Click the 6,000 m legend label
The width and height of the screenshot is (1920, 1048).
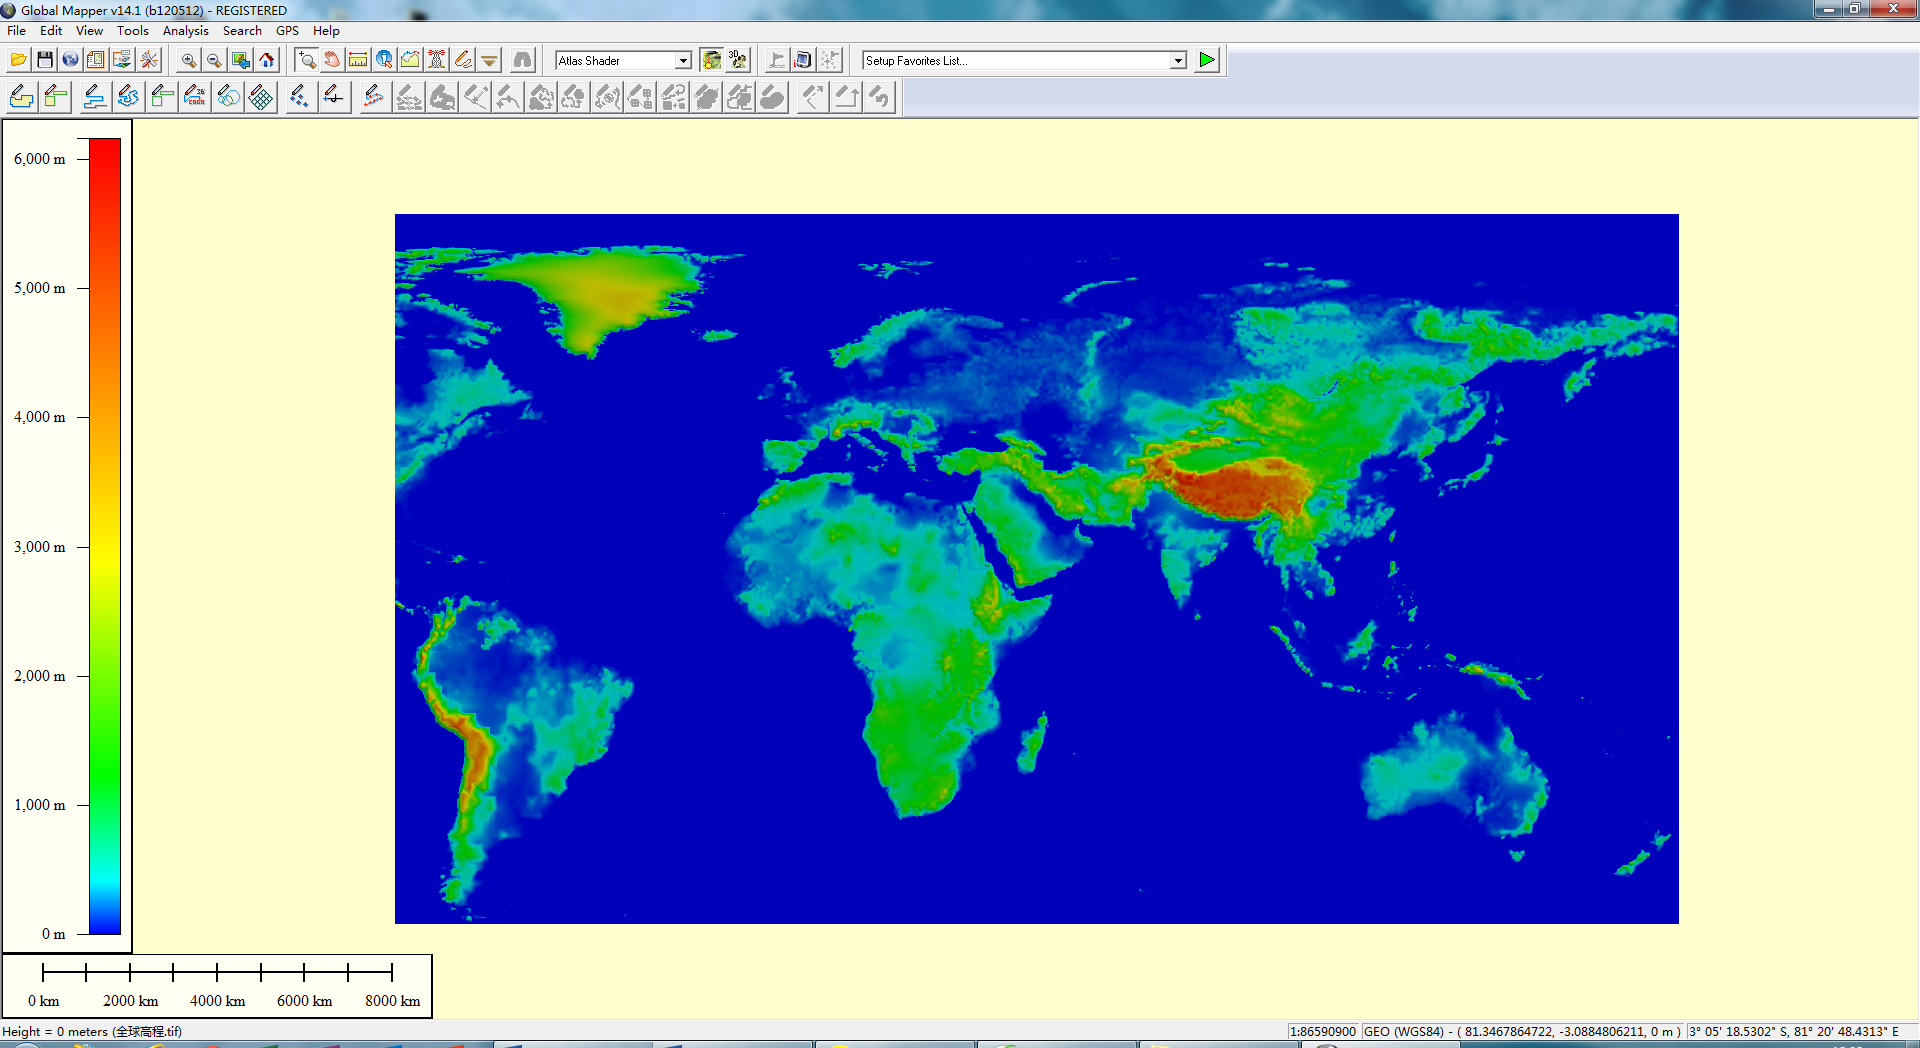(x=40, y=159)
